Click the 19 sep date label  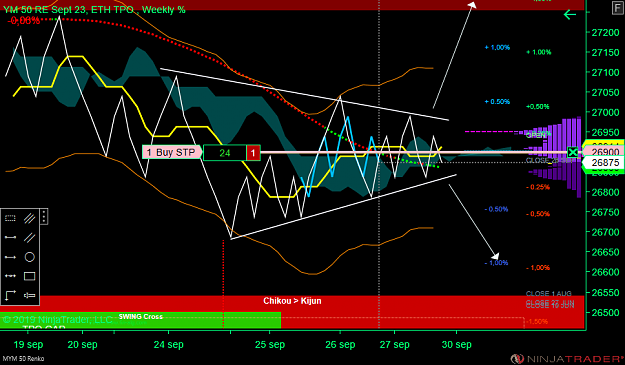28,344
